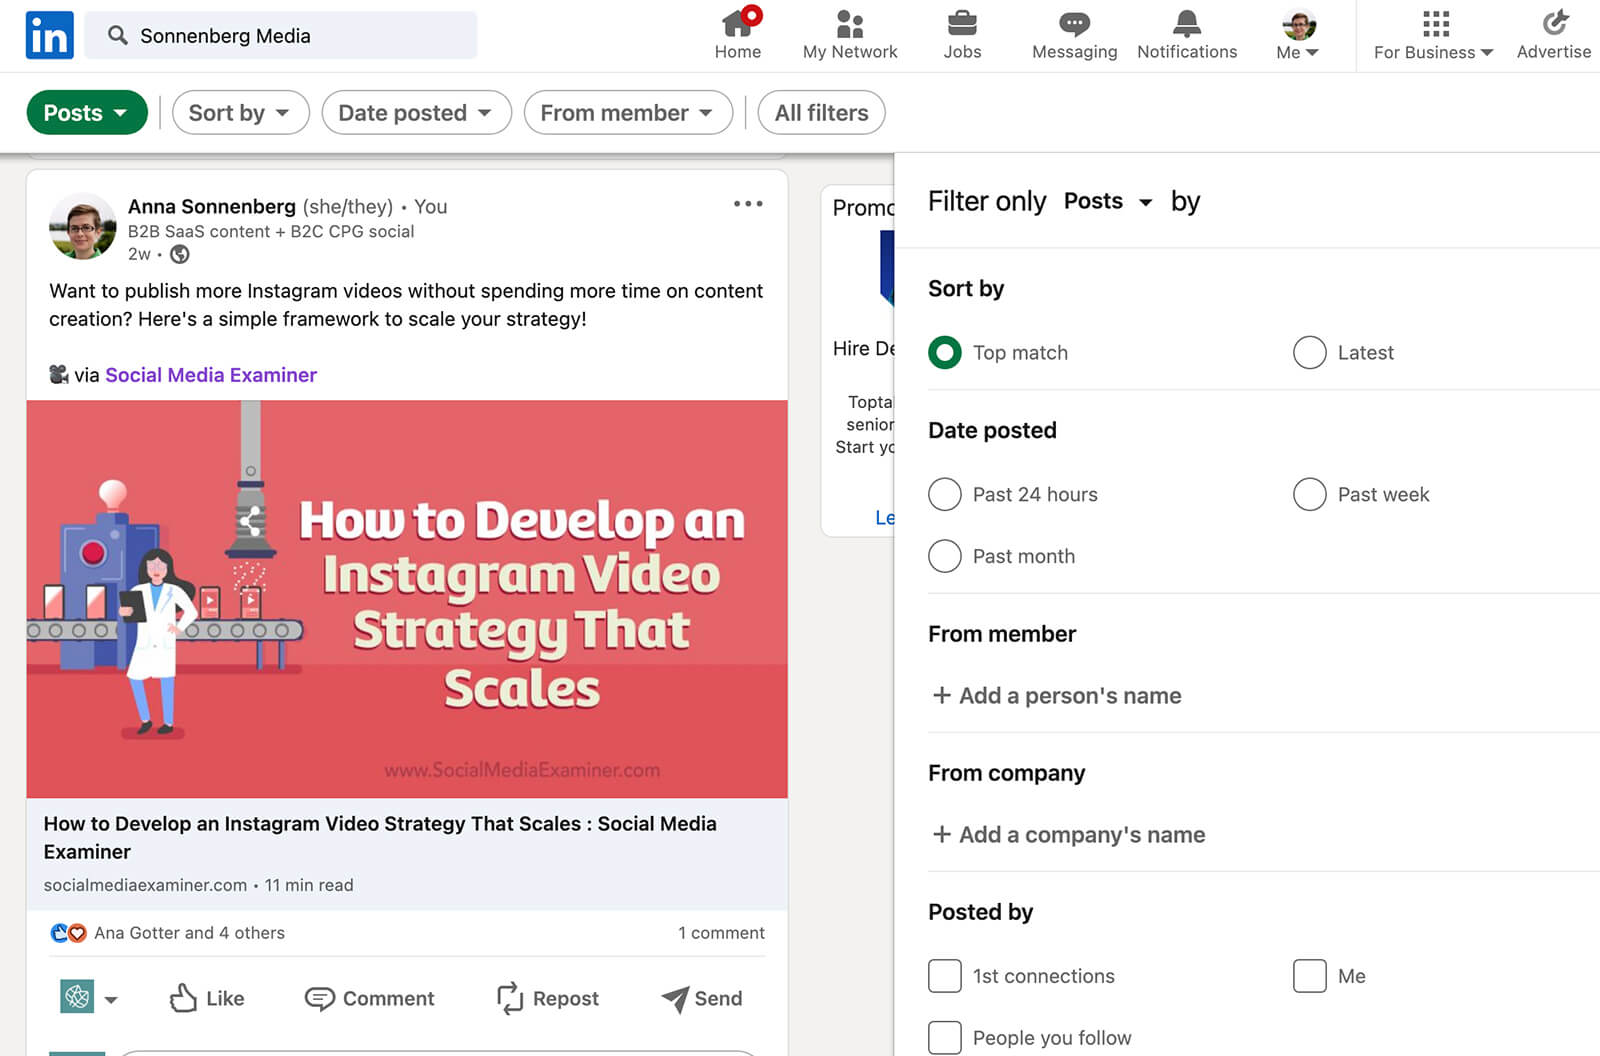Image resolution: width=1600 pixels, height=1056 pixels.
Task: Open the 1 comment link
Action: coord(721,933)
